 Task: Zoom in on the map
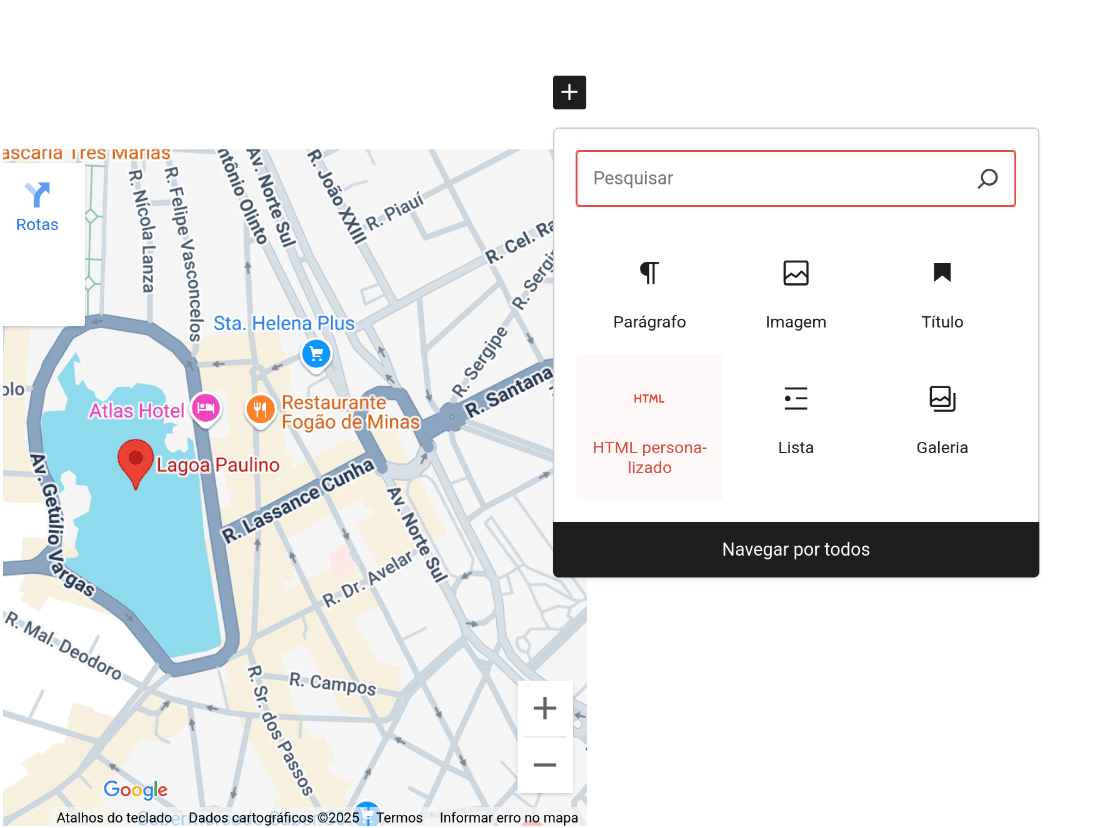click(x=545, y=709)
